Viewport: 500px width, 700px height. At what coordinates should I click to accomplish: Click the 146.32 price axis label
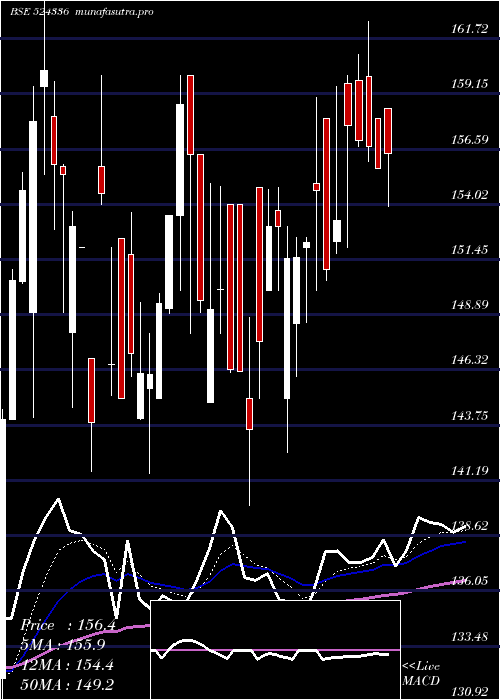coord(469,360)
